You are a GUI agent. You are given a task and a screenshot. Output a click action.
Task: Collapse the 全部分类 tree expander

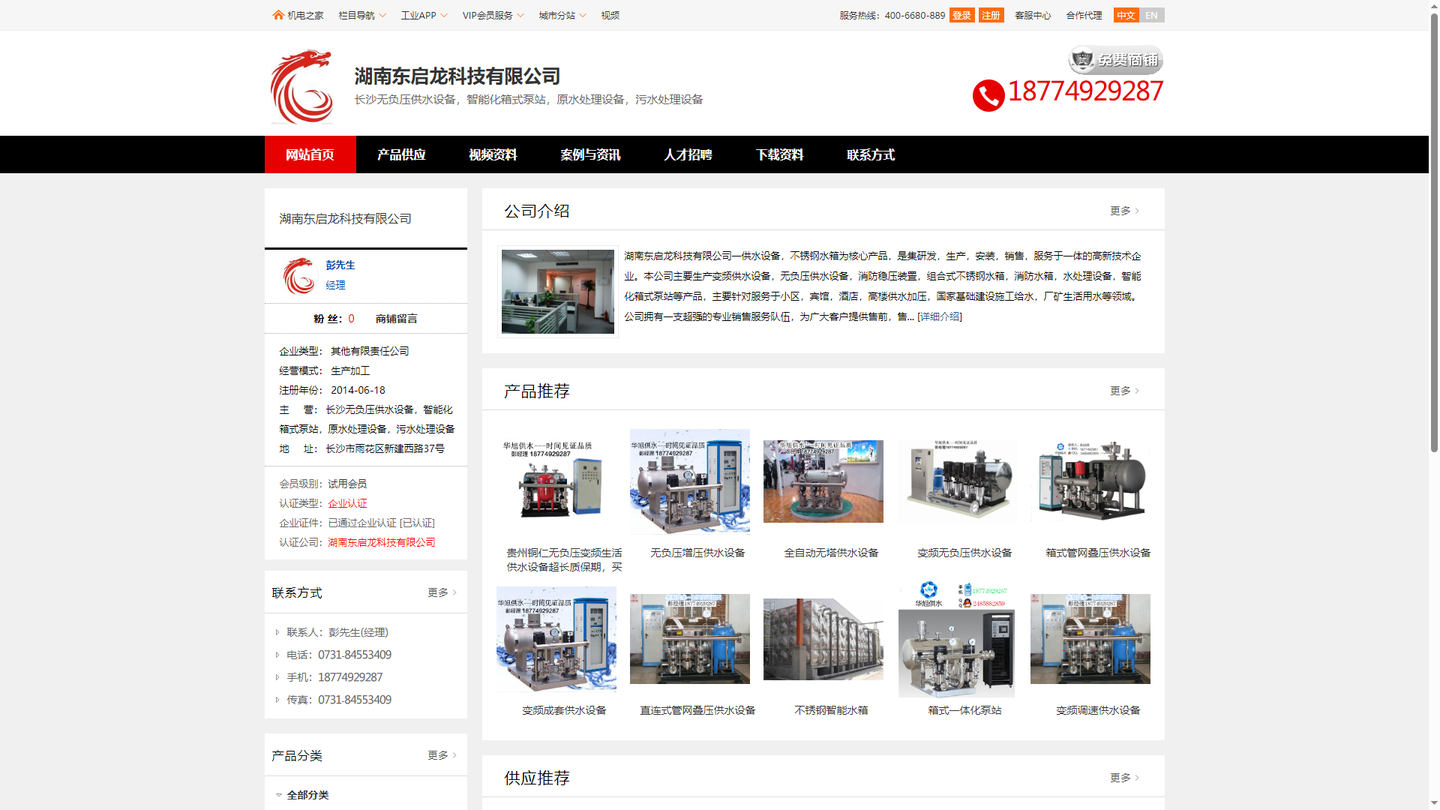279,795
